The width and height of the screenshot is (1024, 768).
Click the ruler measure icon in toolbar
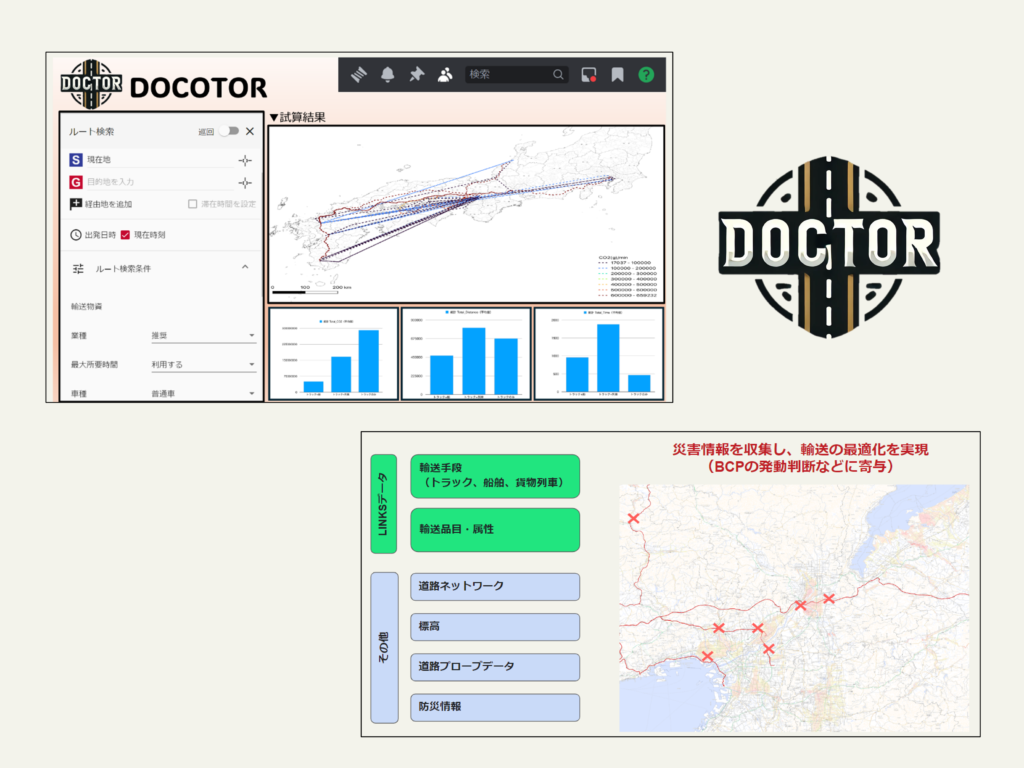click(x=359, y=75)
